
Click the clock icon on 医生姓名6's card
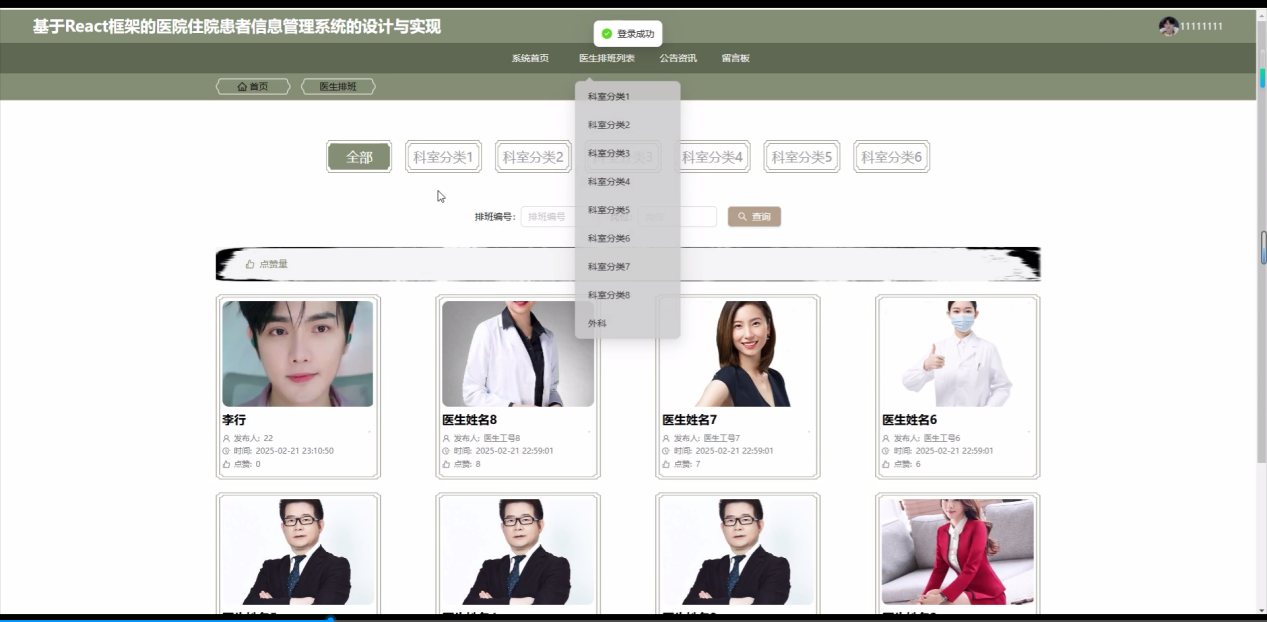pos(886,451)
